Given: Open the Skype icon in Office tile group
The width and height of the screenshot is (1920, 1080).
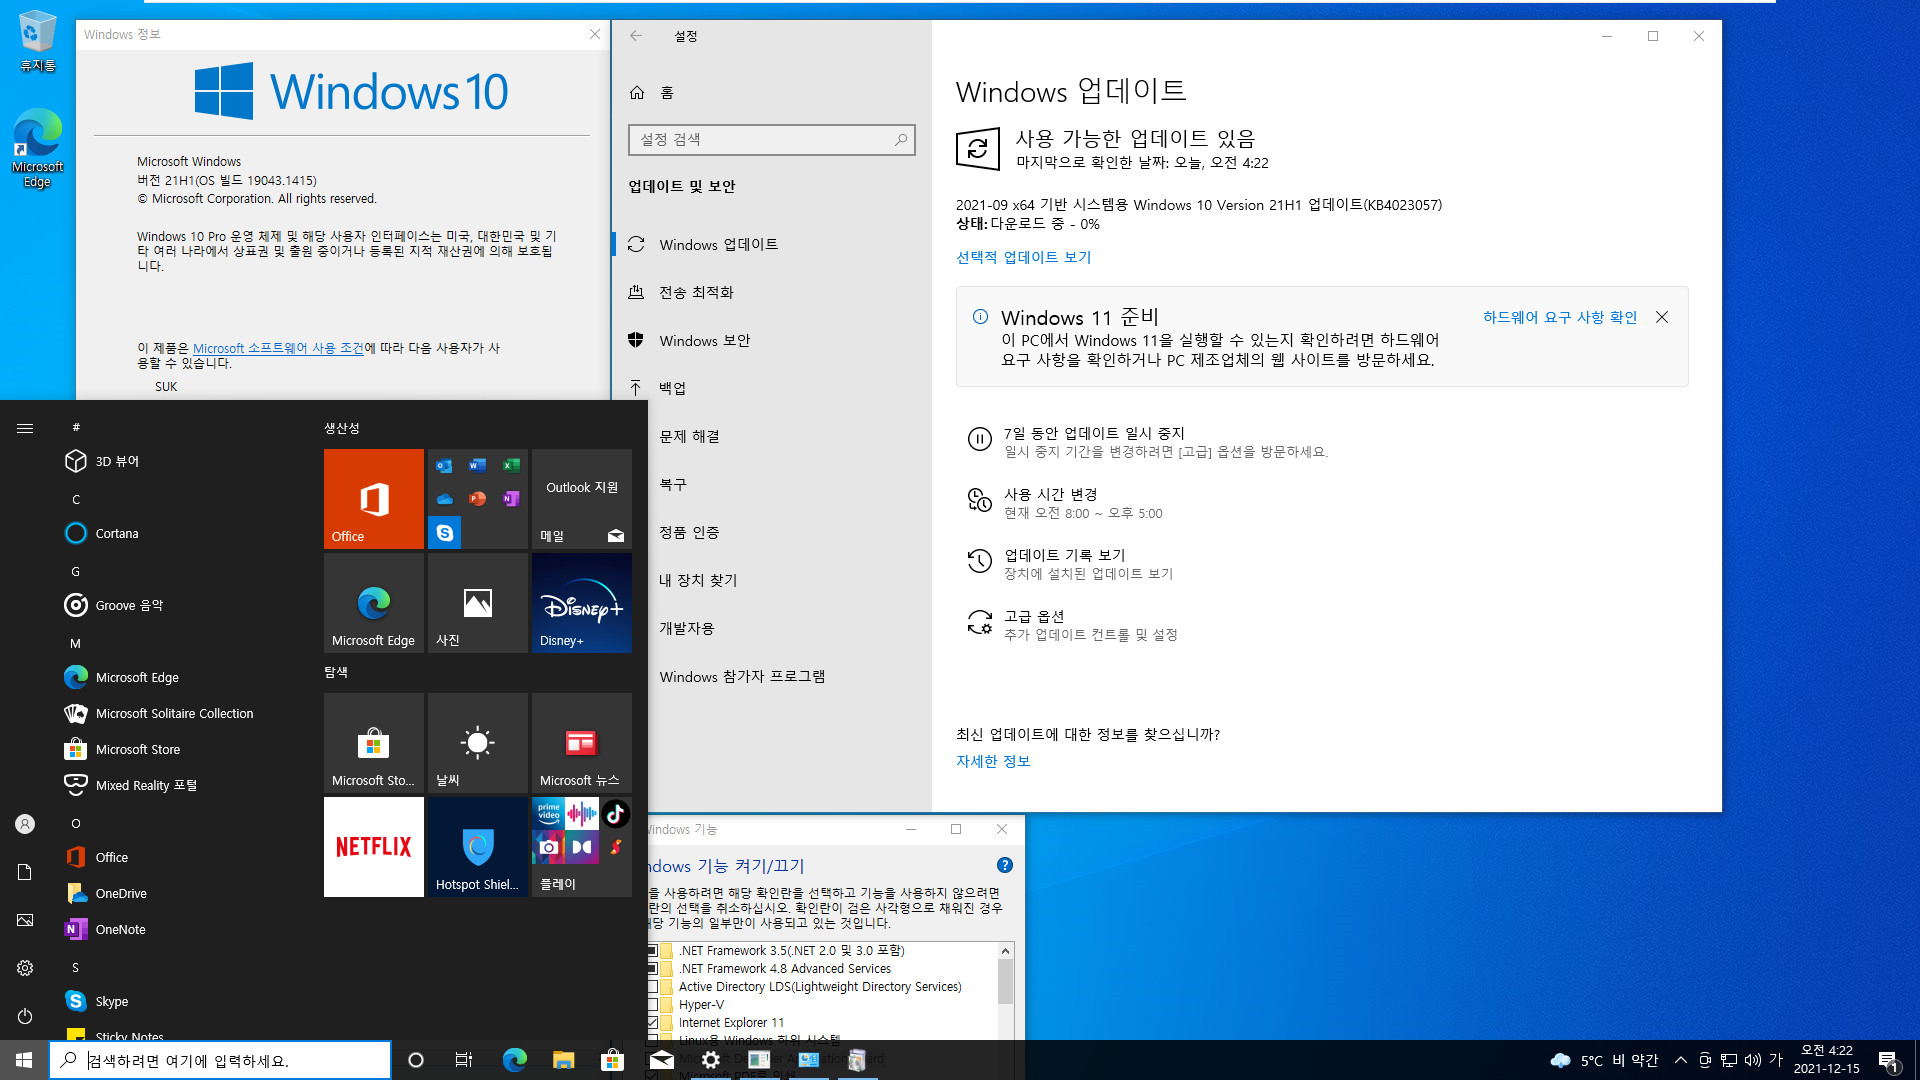Looking at the screenshot, I should 445,532.
